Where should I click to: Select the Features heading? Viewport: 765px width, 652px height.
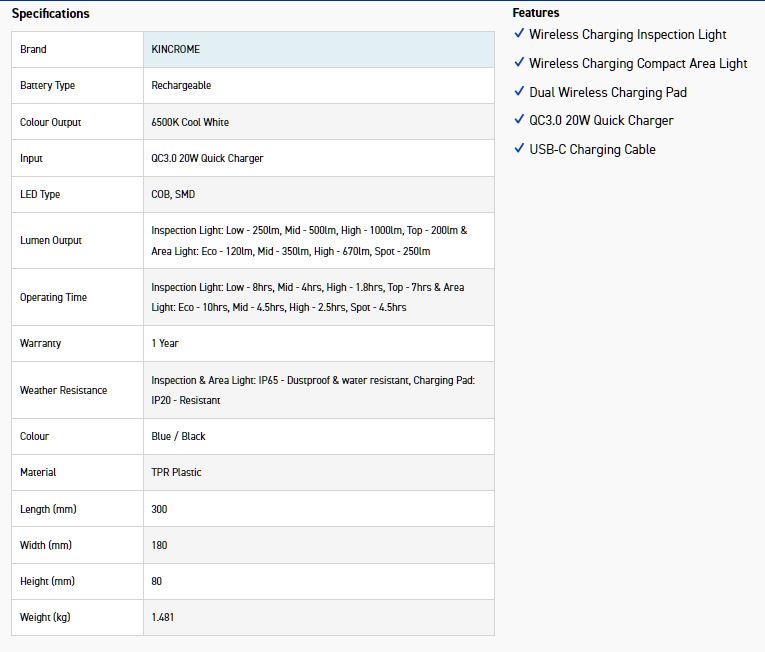(536, 13)
